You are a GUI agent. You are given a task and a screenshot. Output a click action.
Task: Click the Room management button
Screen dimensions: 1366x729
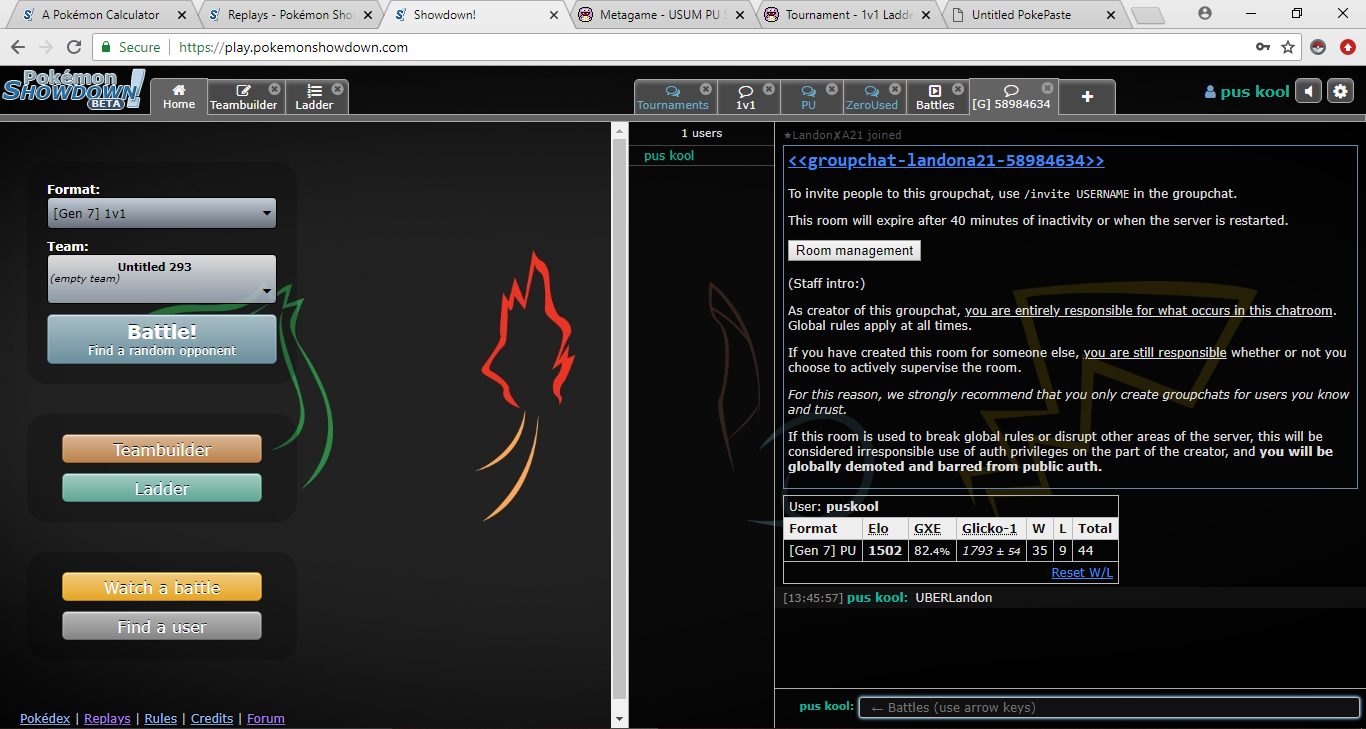[x=854, y=251]
